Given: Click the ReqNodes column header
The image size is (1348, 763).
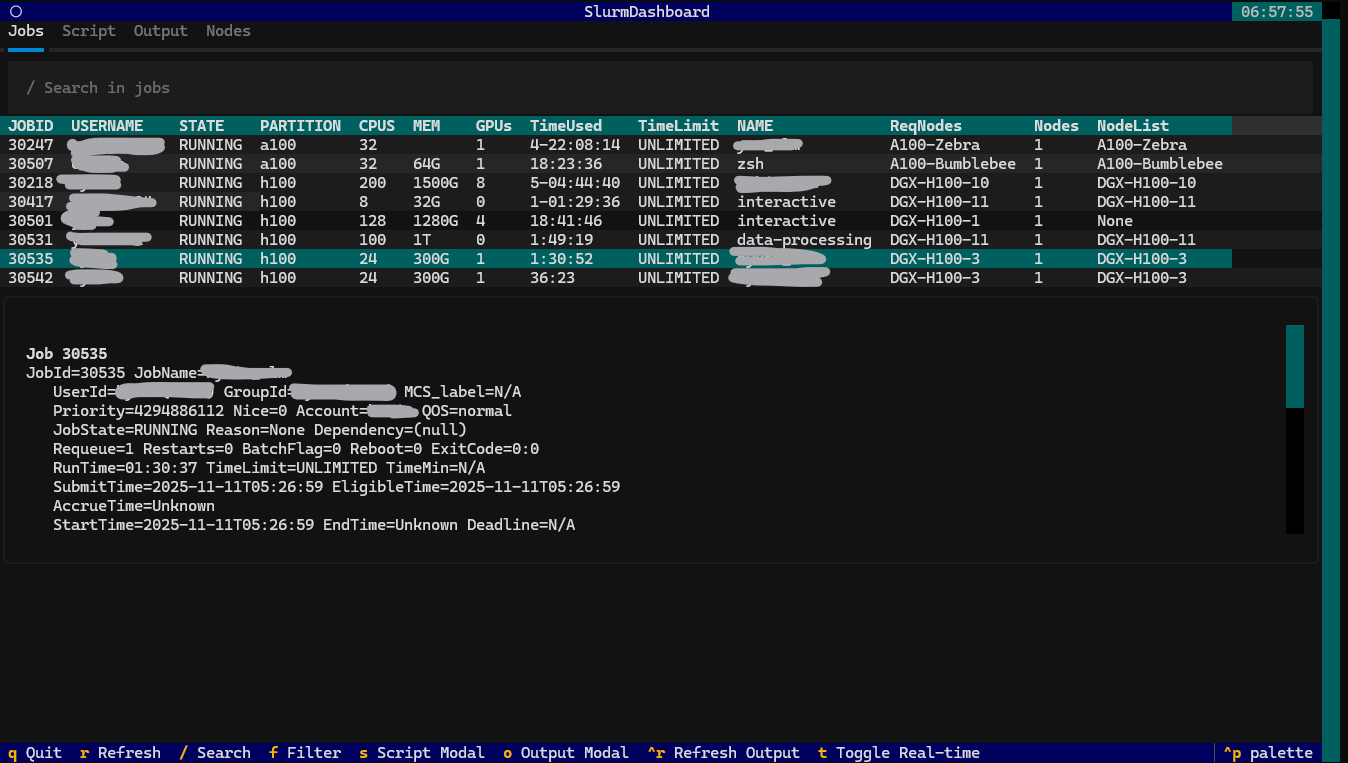Looking at the screenshot, I should (926, 126).
